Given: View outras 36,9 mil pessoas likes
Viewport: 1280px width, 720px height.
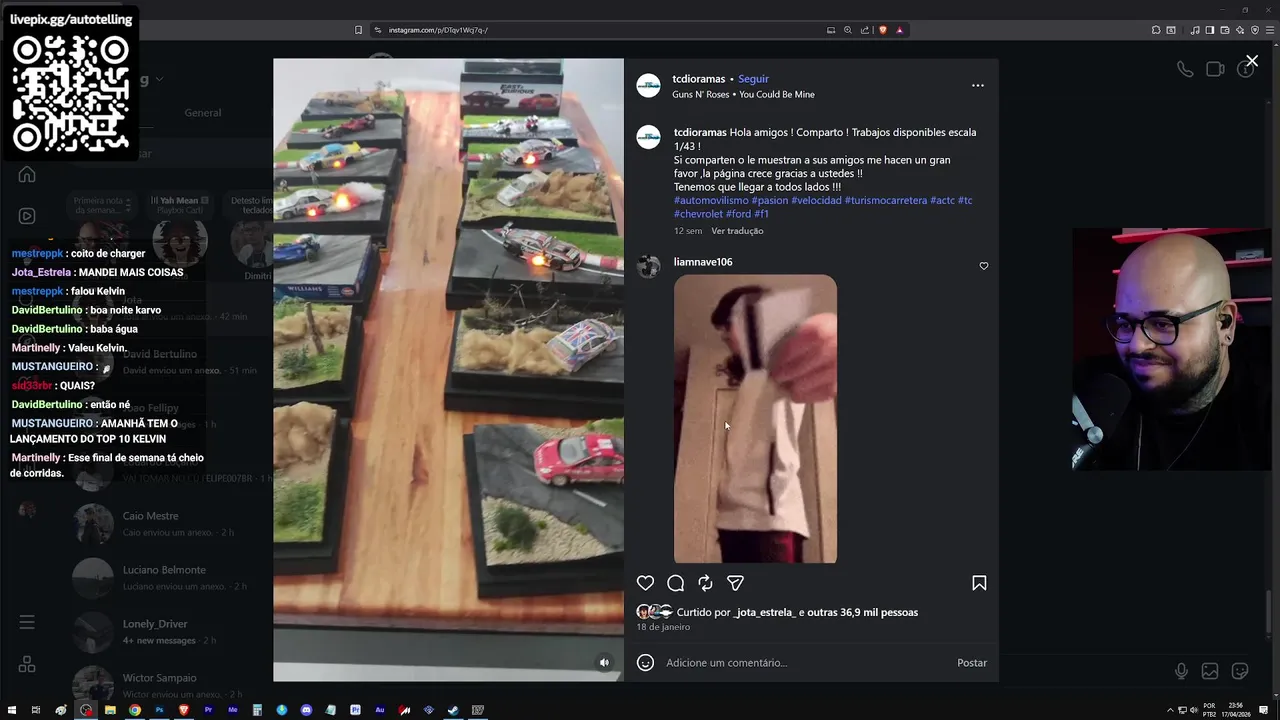Looking at the screenshot, I should pos(863,612).
